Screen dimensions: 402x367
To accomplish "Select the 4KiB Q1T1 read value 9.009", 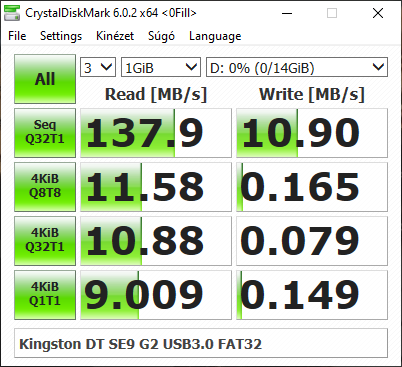I will pyautogui.click(x=156, y=295).
